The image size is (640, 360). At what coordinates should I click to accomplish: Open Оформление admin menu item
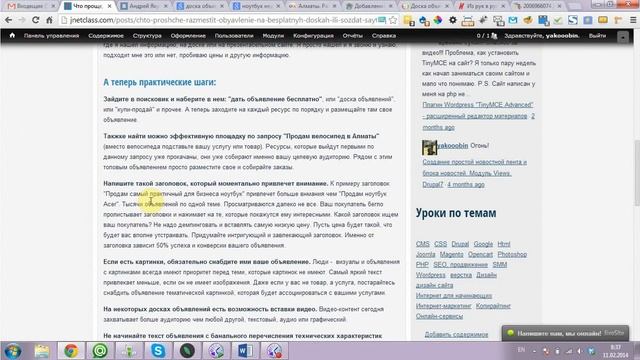[x=188, y=36]
